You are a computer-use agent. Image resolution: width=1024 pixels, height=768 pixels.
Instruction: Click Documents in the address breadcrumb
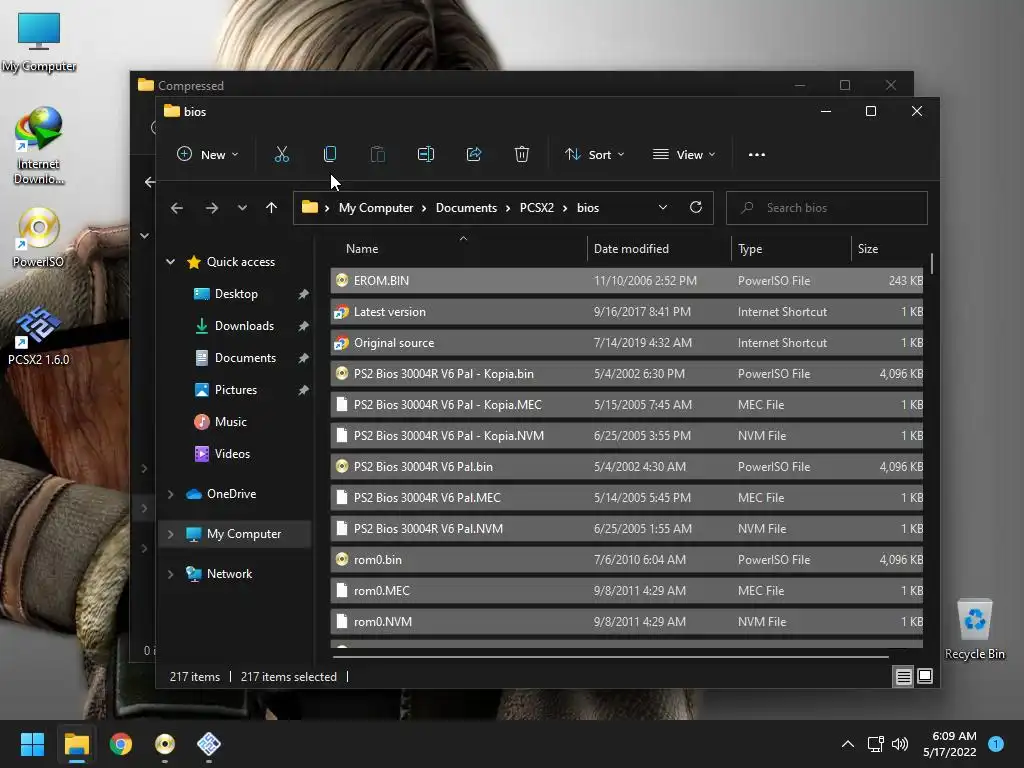point(466,208)
